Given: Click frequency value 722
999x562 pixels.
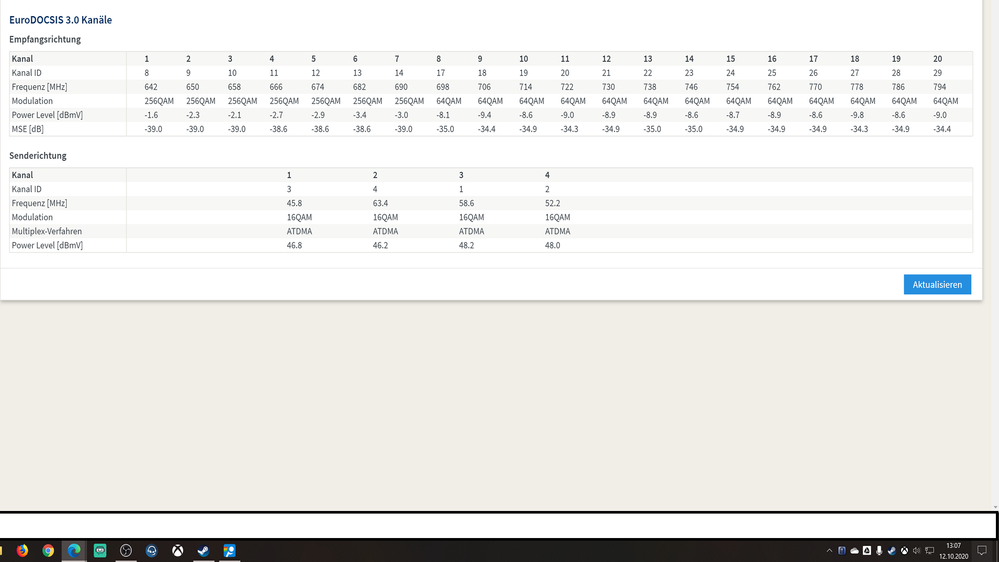Looking at the screenshot, I should click(567, 87).
